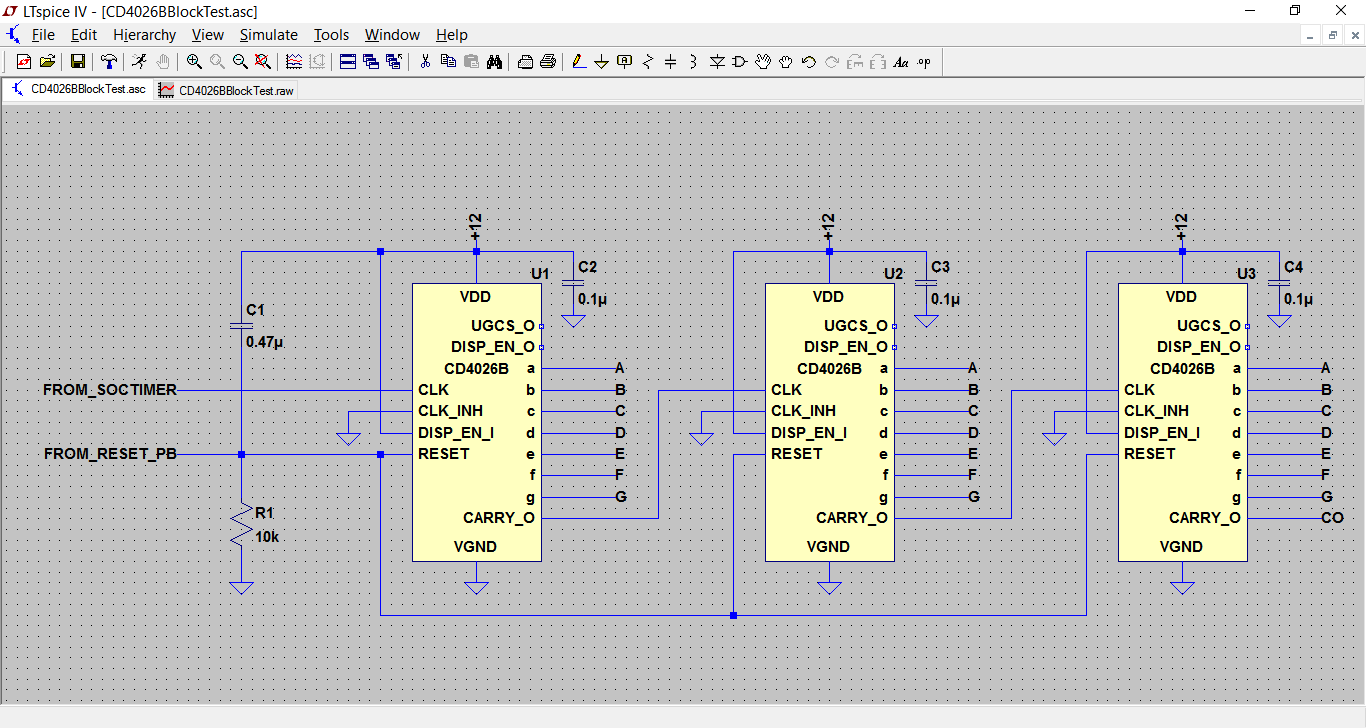Open the Edit menu
Screen dimensions: 1366x728
[84, 35]
